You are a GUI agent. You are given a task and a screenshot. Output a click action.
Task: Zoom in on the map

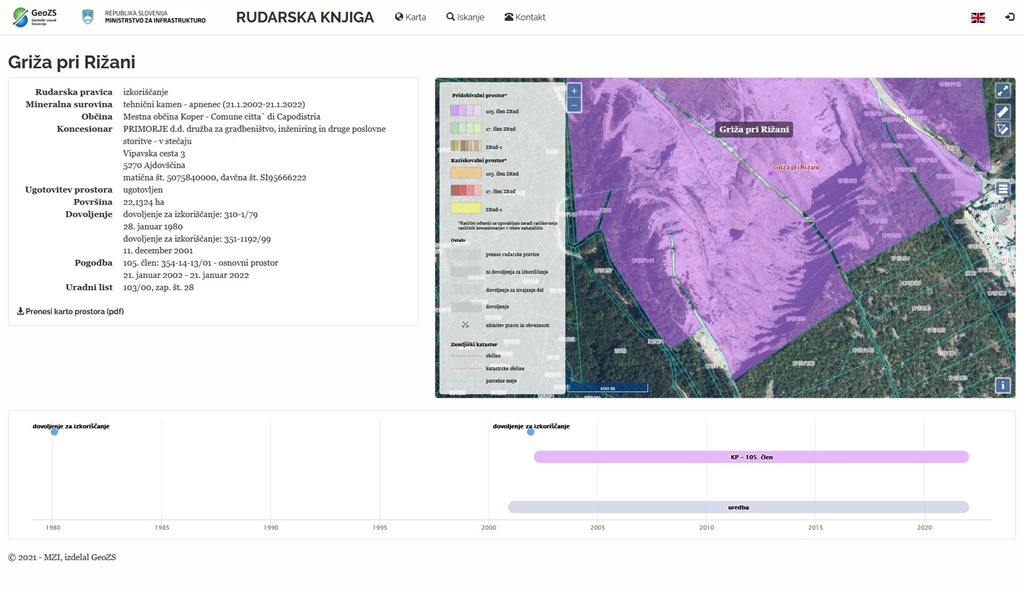(x=574, y=90)
